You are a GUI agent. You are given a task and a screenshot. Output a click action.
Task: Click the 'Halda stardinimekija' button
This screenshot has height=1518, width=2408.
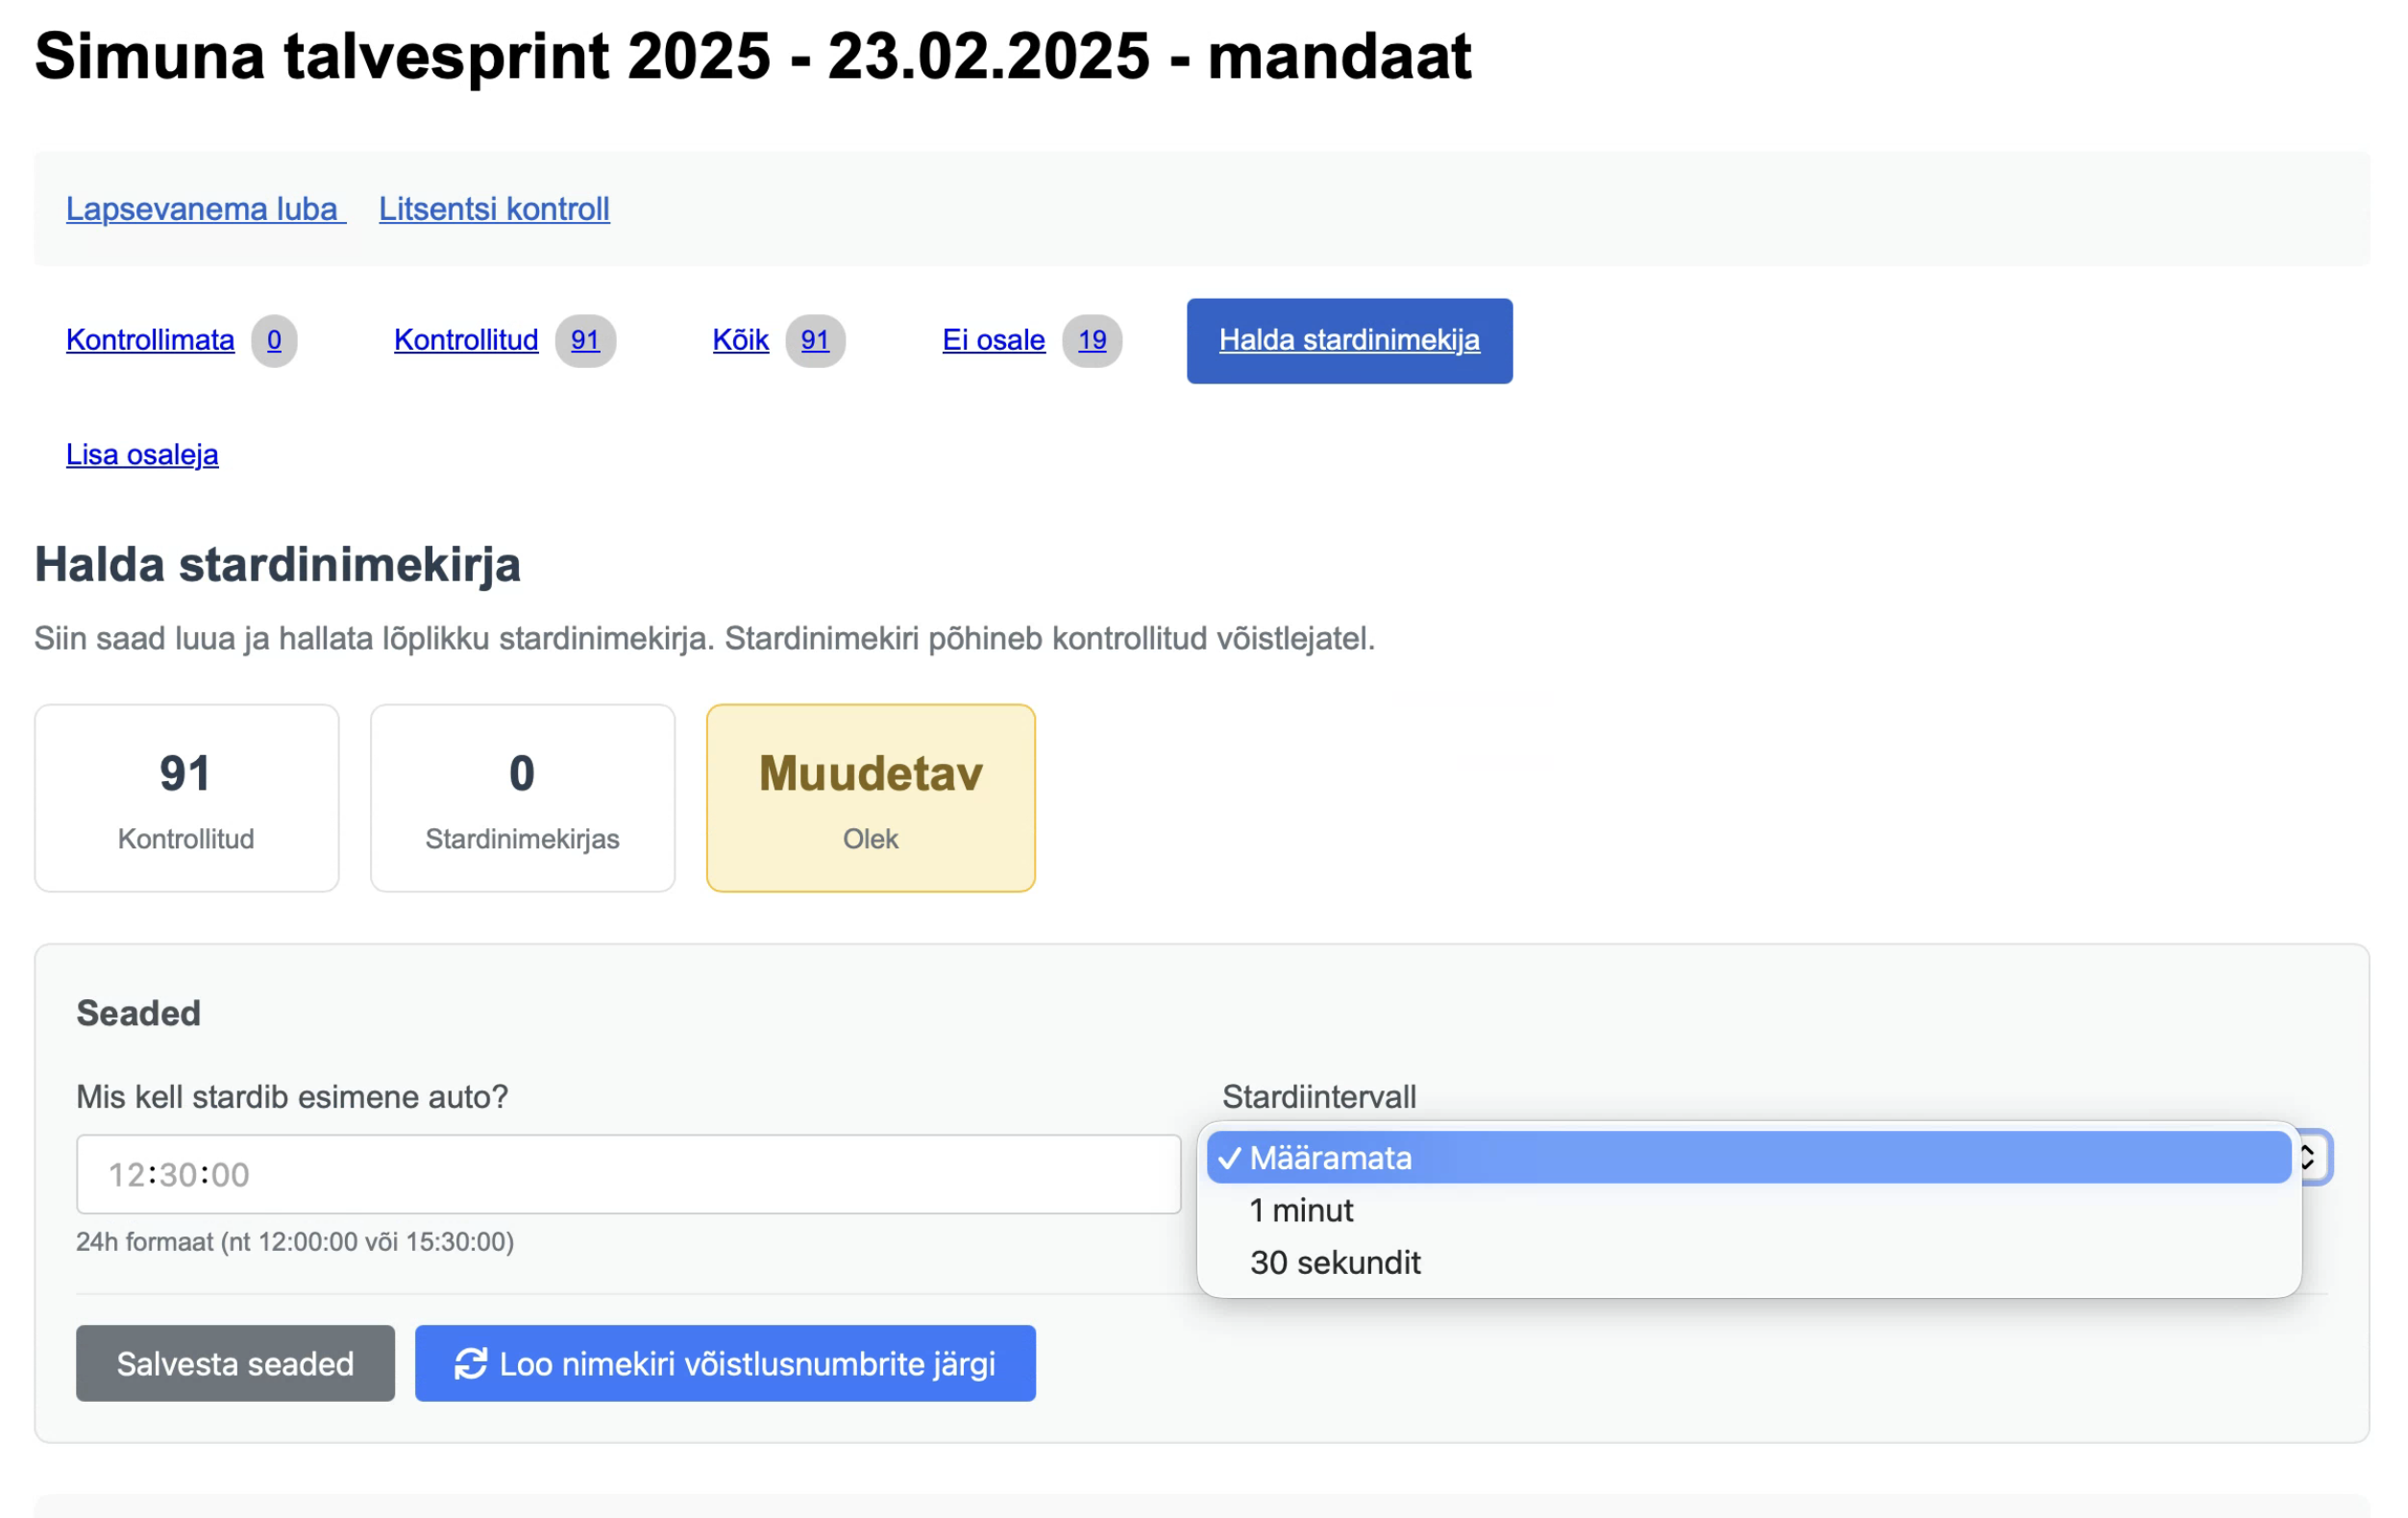tap(1349, 340)
